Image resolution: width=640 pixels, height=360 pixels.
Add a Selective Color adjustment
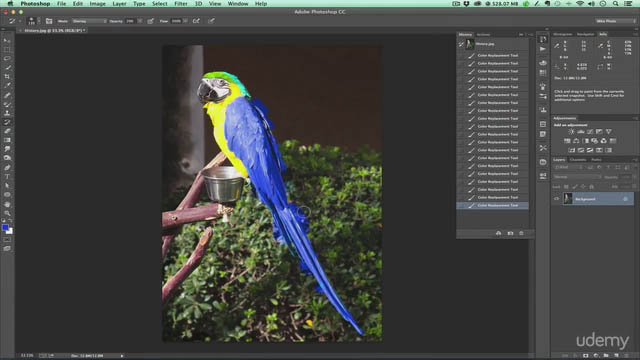[609, 150]
